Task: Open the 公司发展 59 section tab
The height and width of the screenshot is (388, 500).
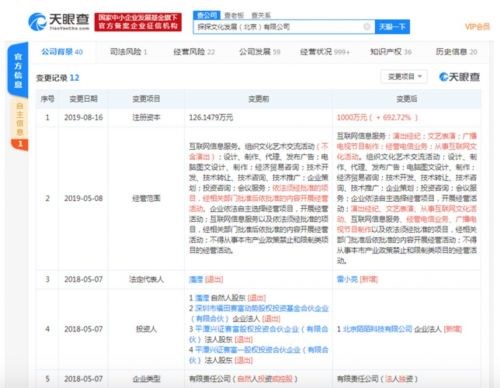Action: click(x=260, y=52)
